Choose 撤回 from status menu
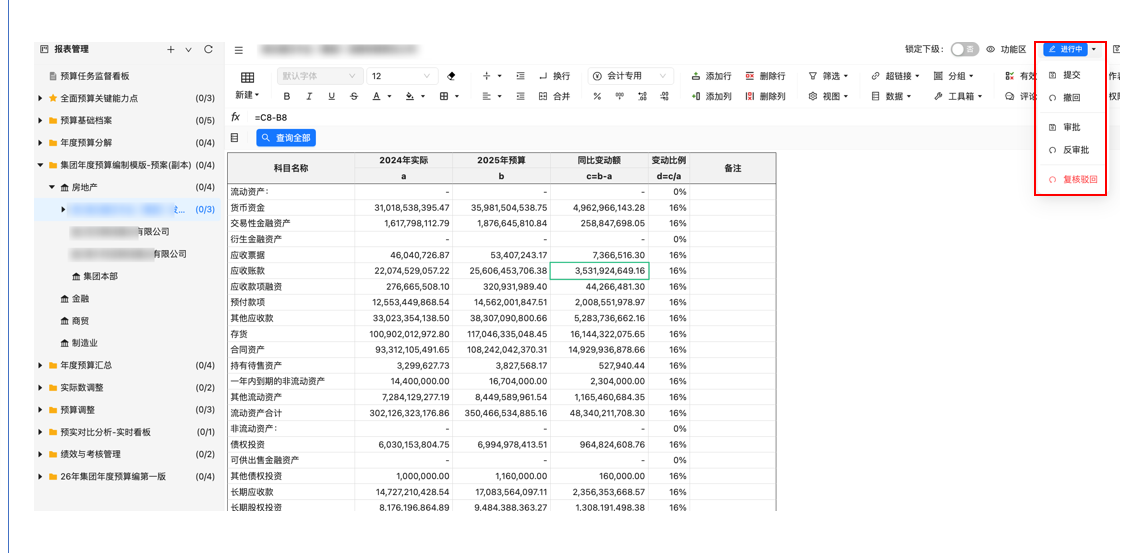1144x553 pixels. click(x=1071, y=97)
